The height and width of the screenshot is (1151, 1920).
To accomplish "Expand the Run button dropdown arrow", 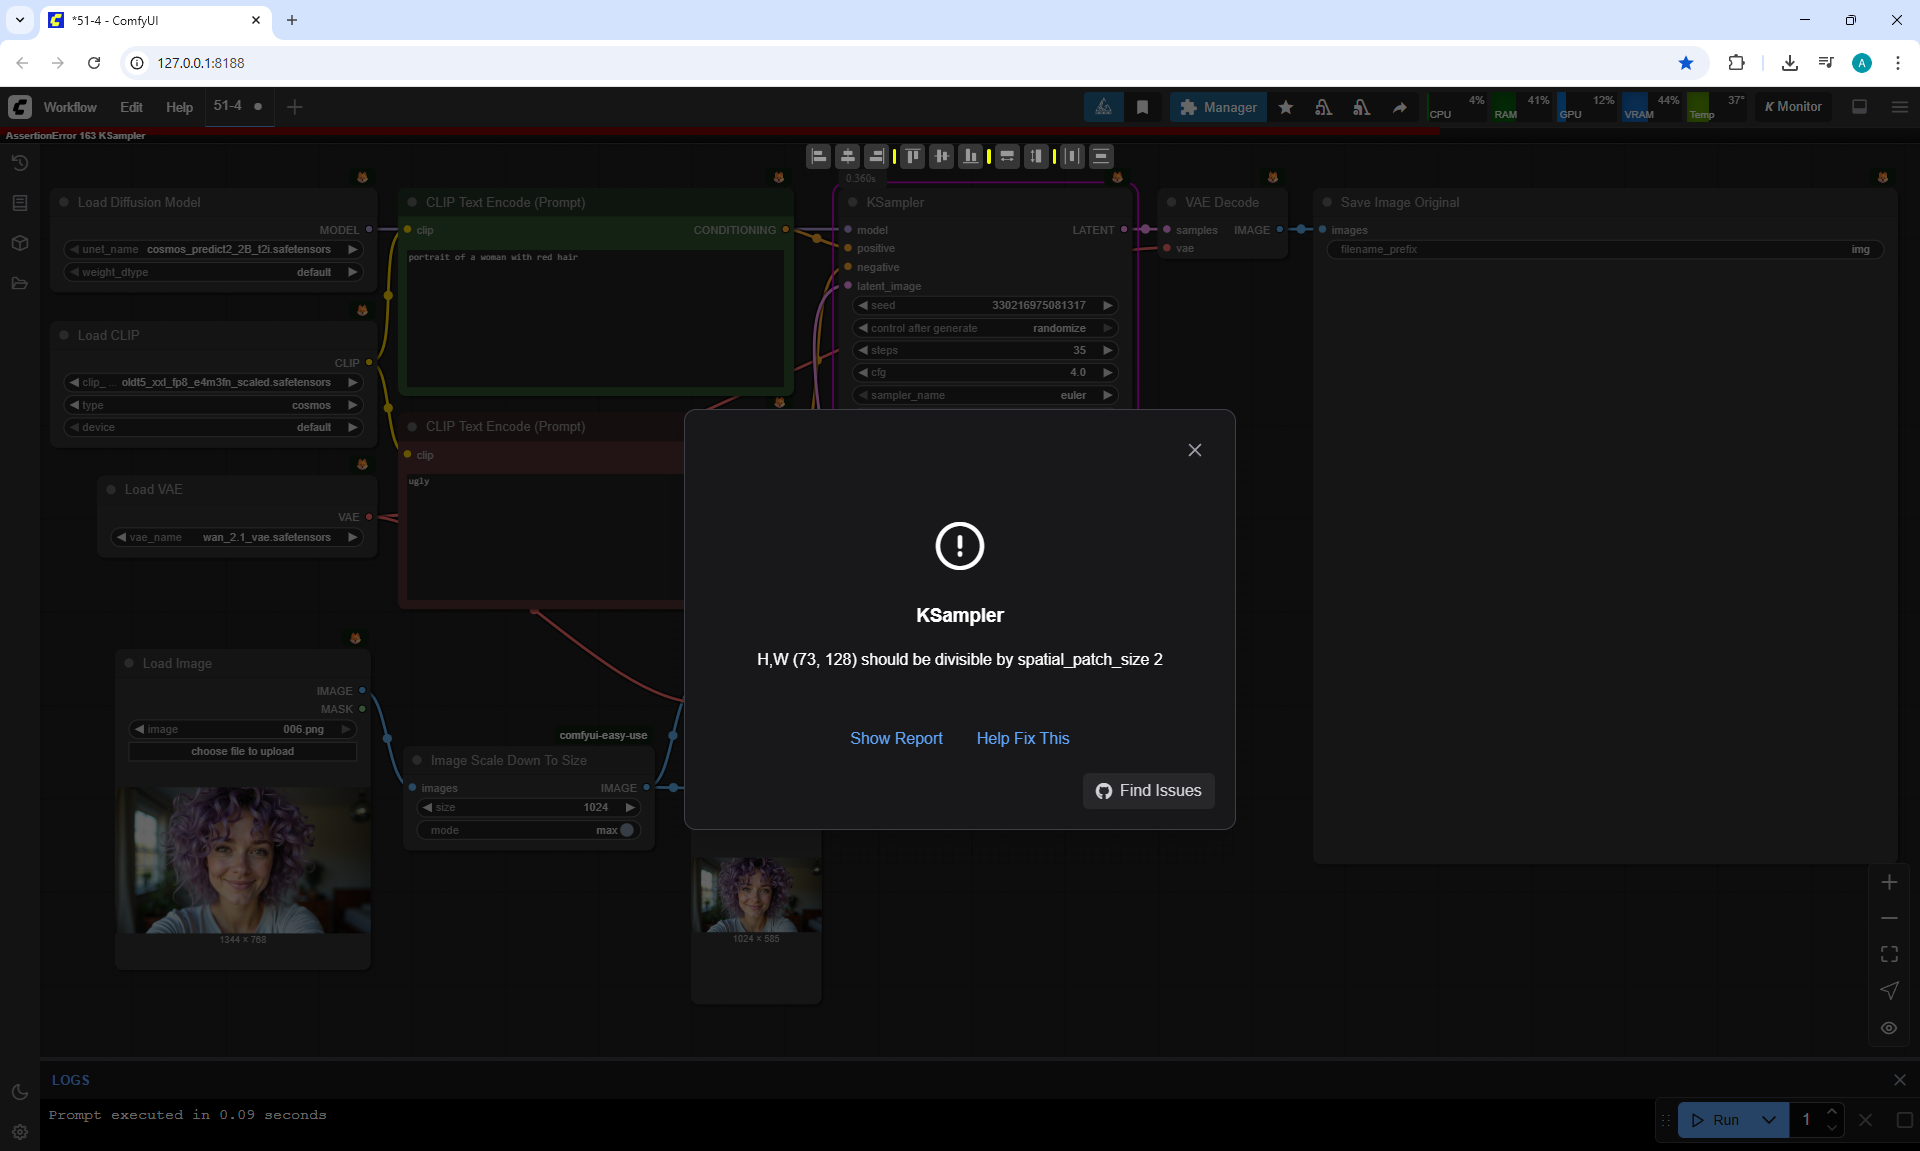I will [x=1768, y=1120].
